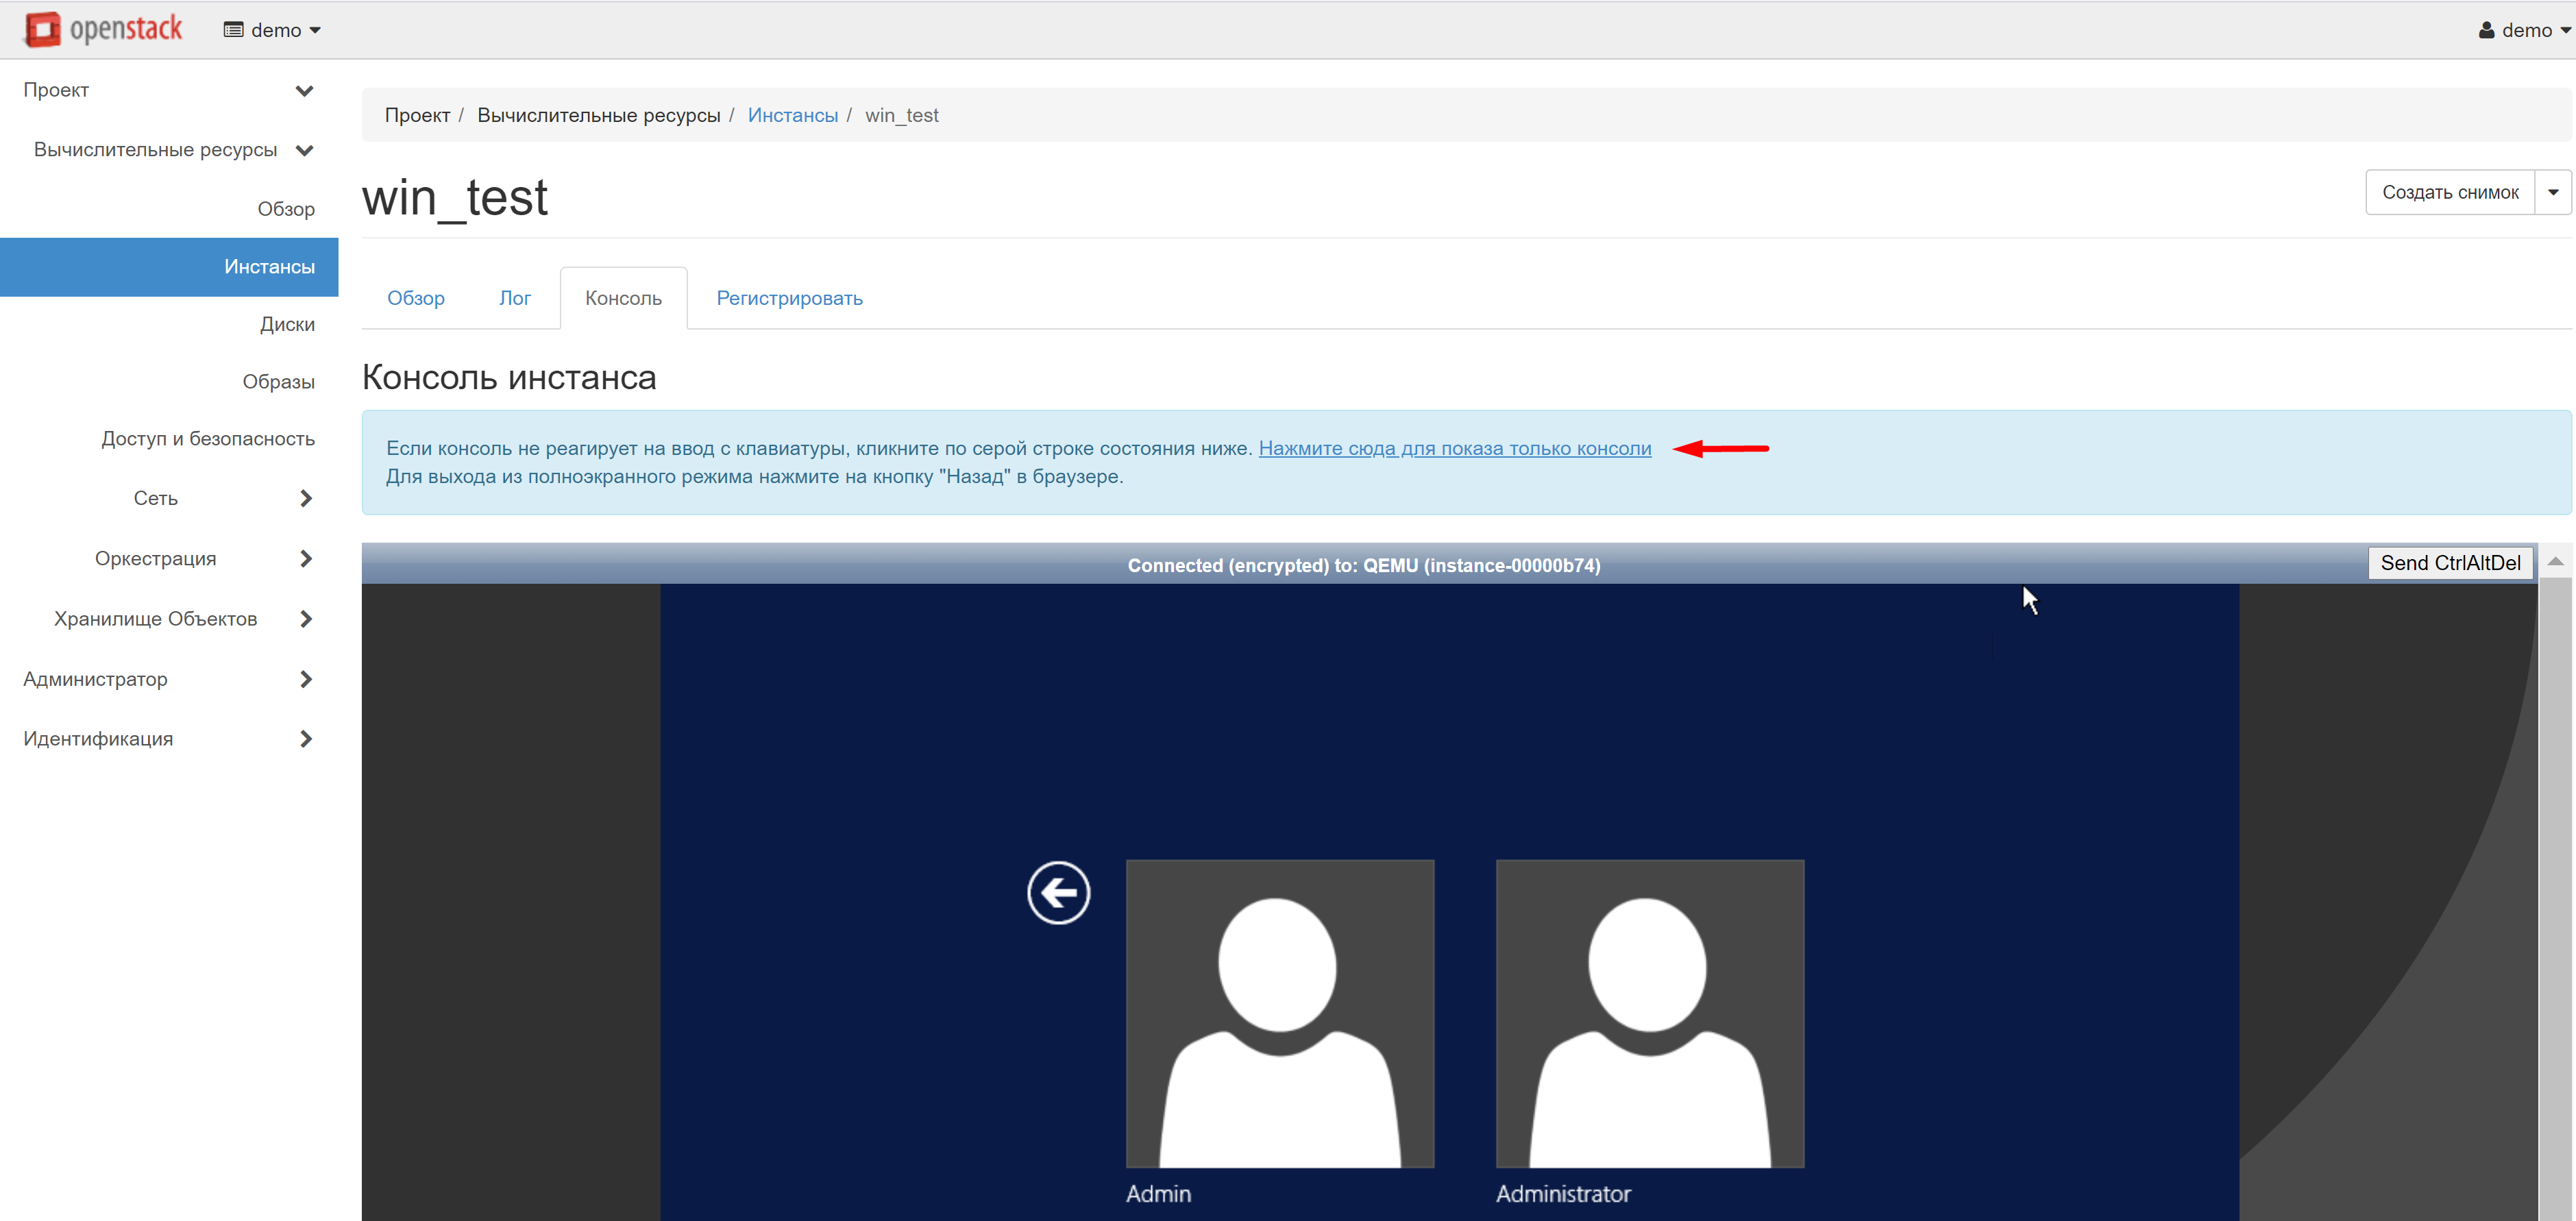
Task: Open the dropdown arrow beside Создать снимок
Action: (x=2552, y=192)
